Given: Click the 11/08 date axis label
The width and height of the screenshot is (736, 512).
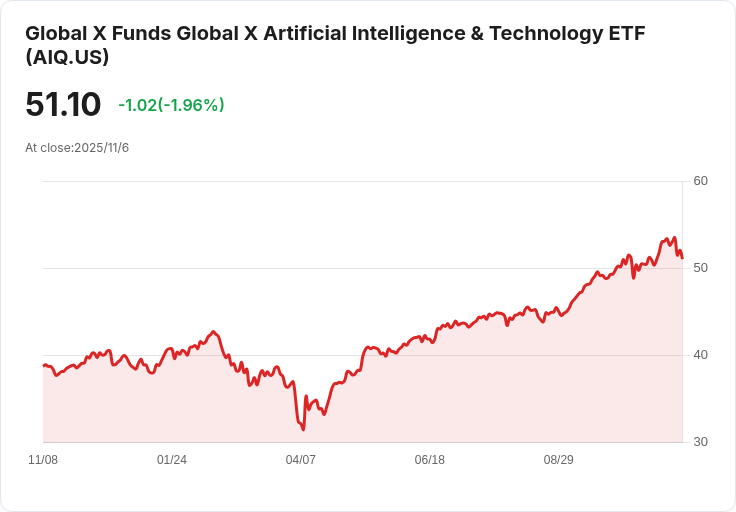Looking at the screenshot, I should pos(43,459).
